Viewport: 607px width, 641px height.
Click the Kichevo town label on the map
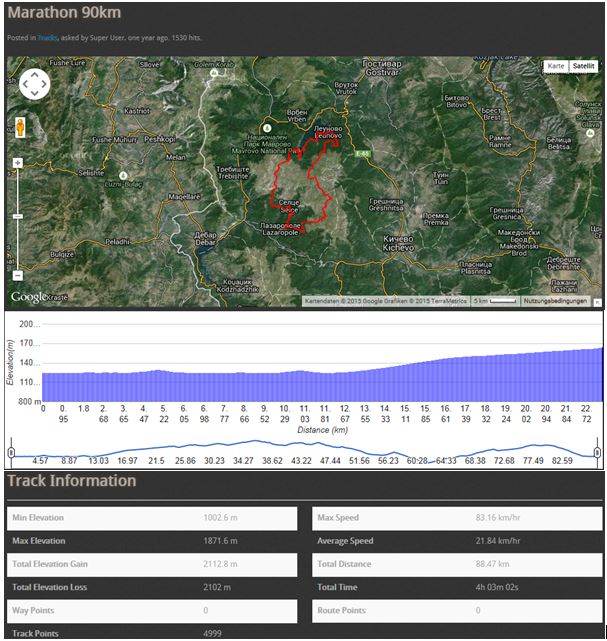tap(399, 243)
